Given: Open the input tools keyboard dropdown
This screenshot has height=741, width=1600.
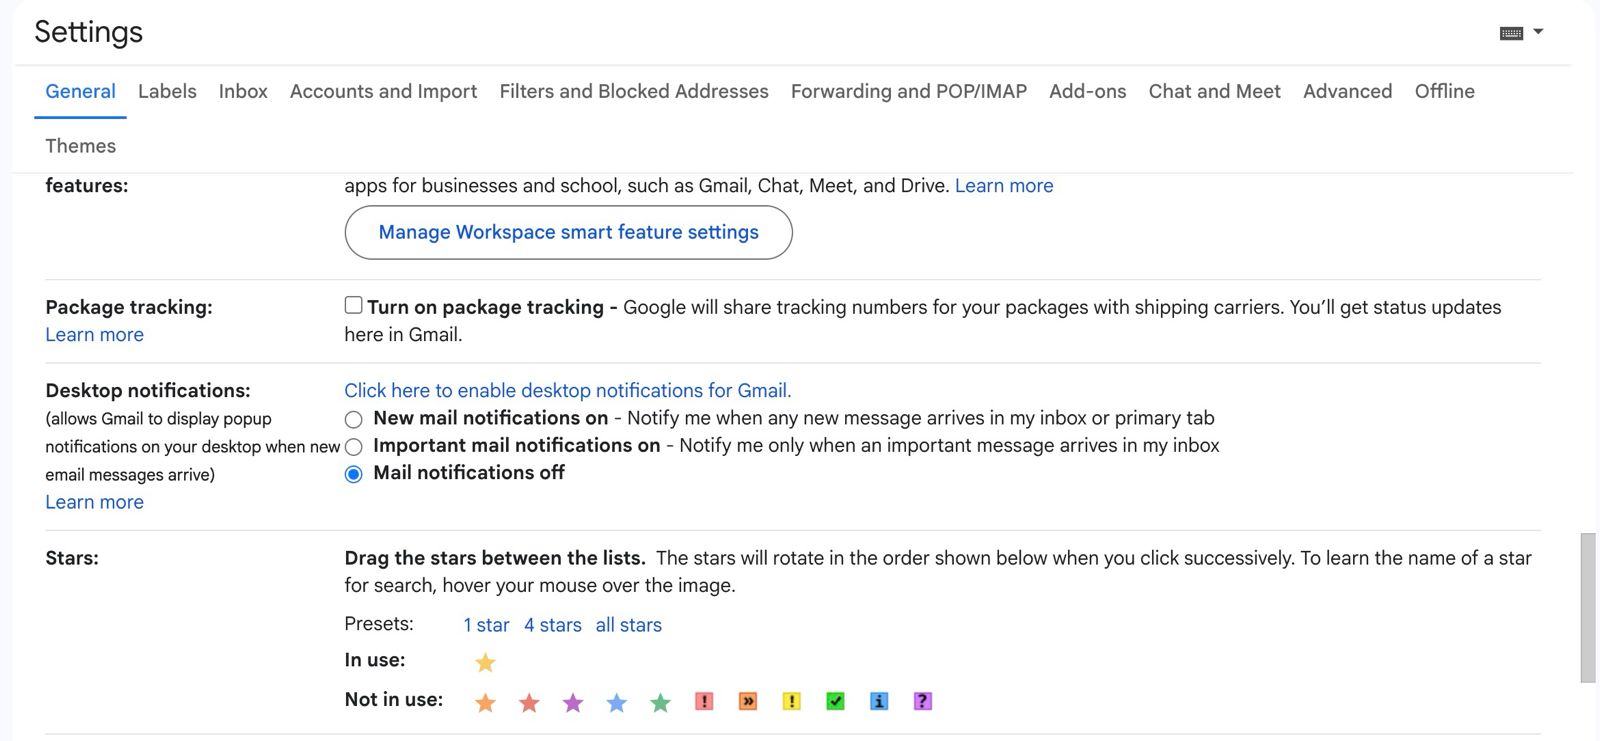Looking at the screenshot, I should point(1521,33).
